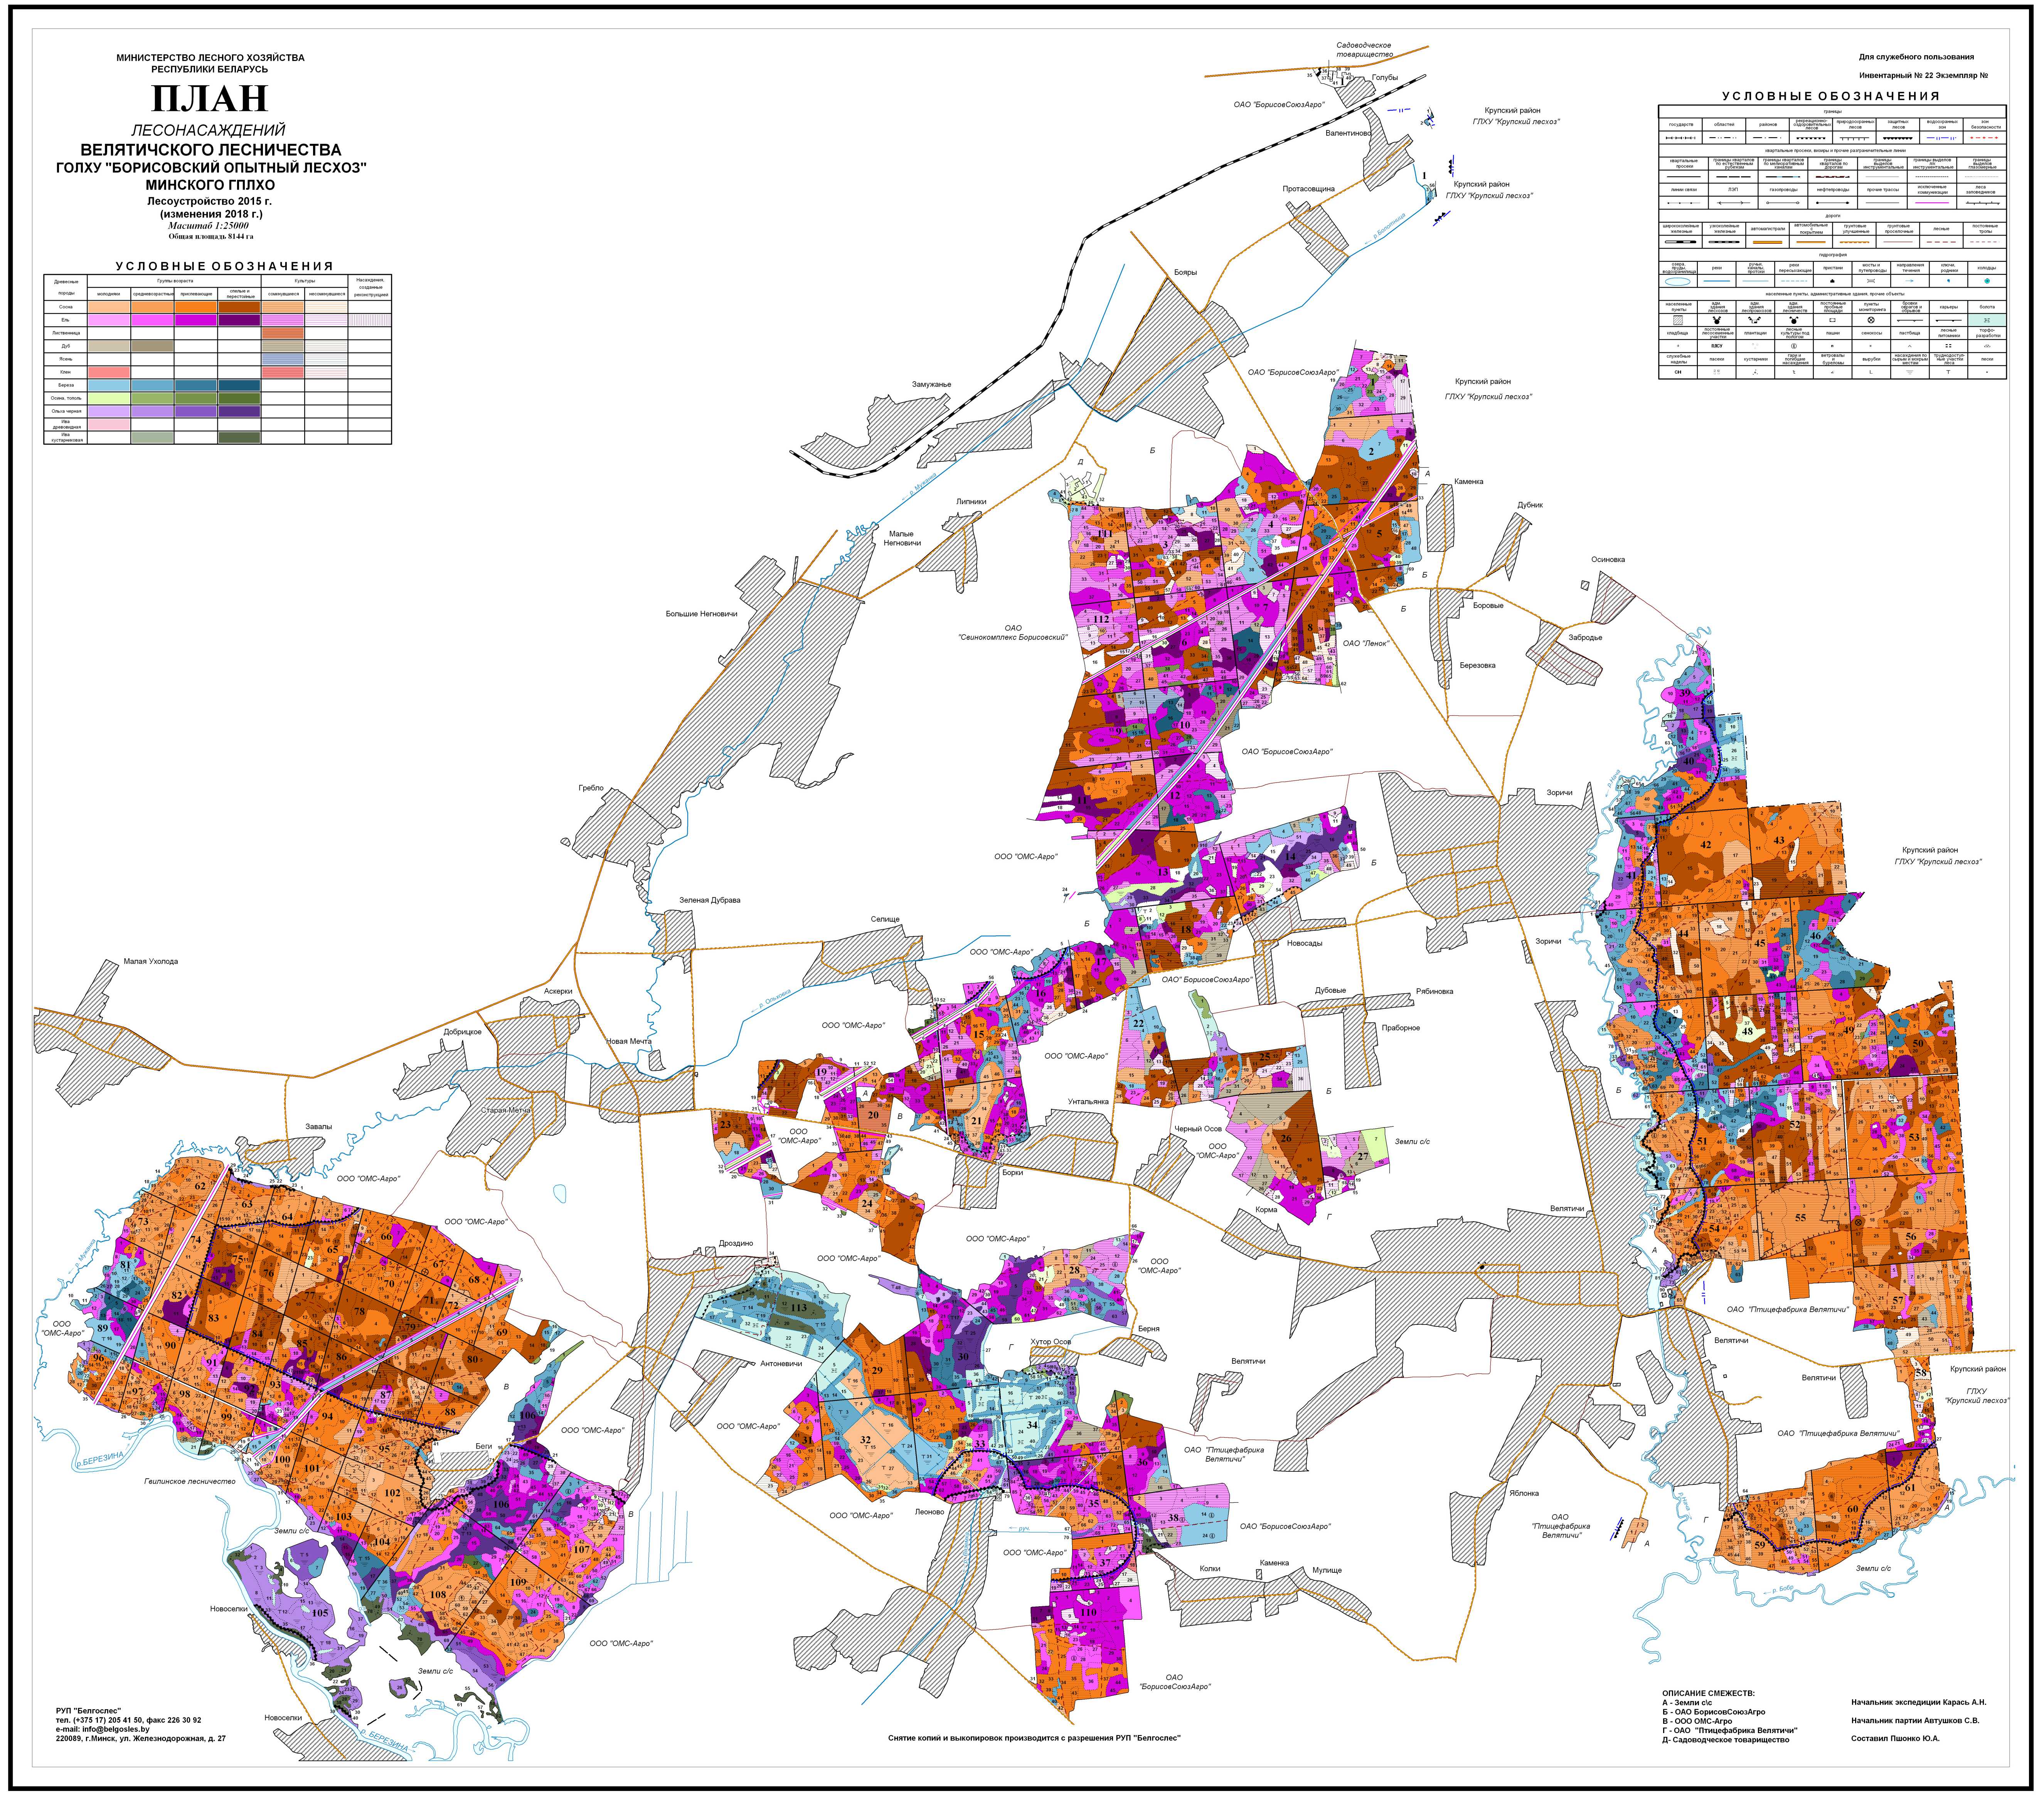Click the e-mail: info@belgosles.by line
2044x1804 pixels.
[x=103, y=1729]
